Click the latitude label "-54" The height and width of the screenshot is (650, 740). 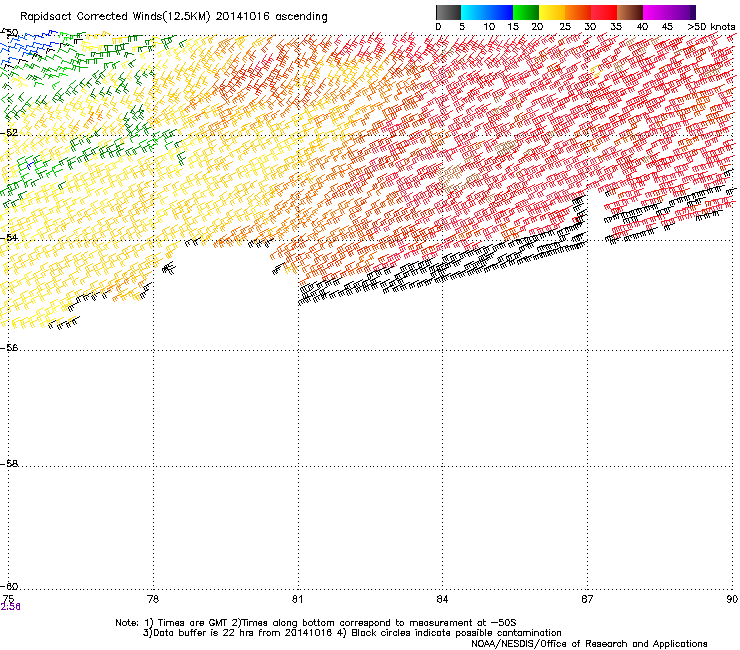click(9, 237)
